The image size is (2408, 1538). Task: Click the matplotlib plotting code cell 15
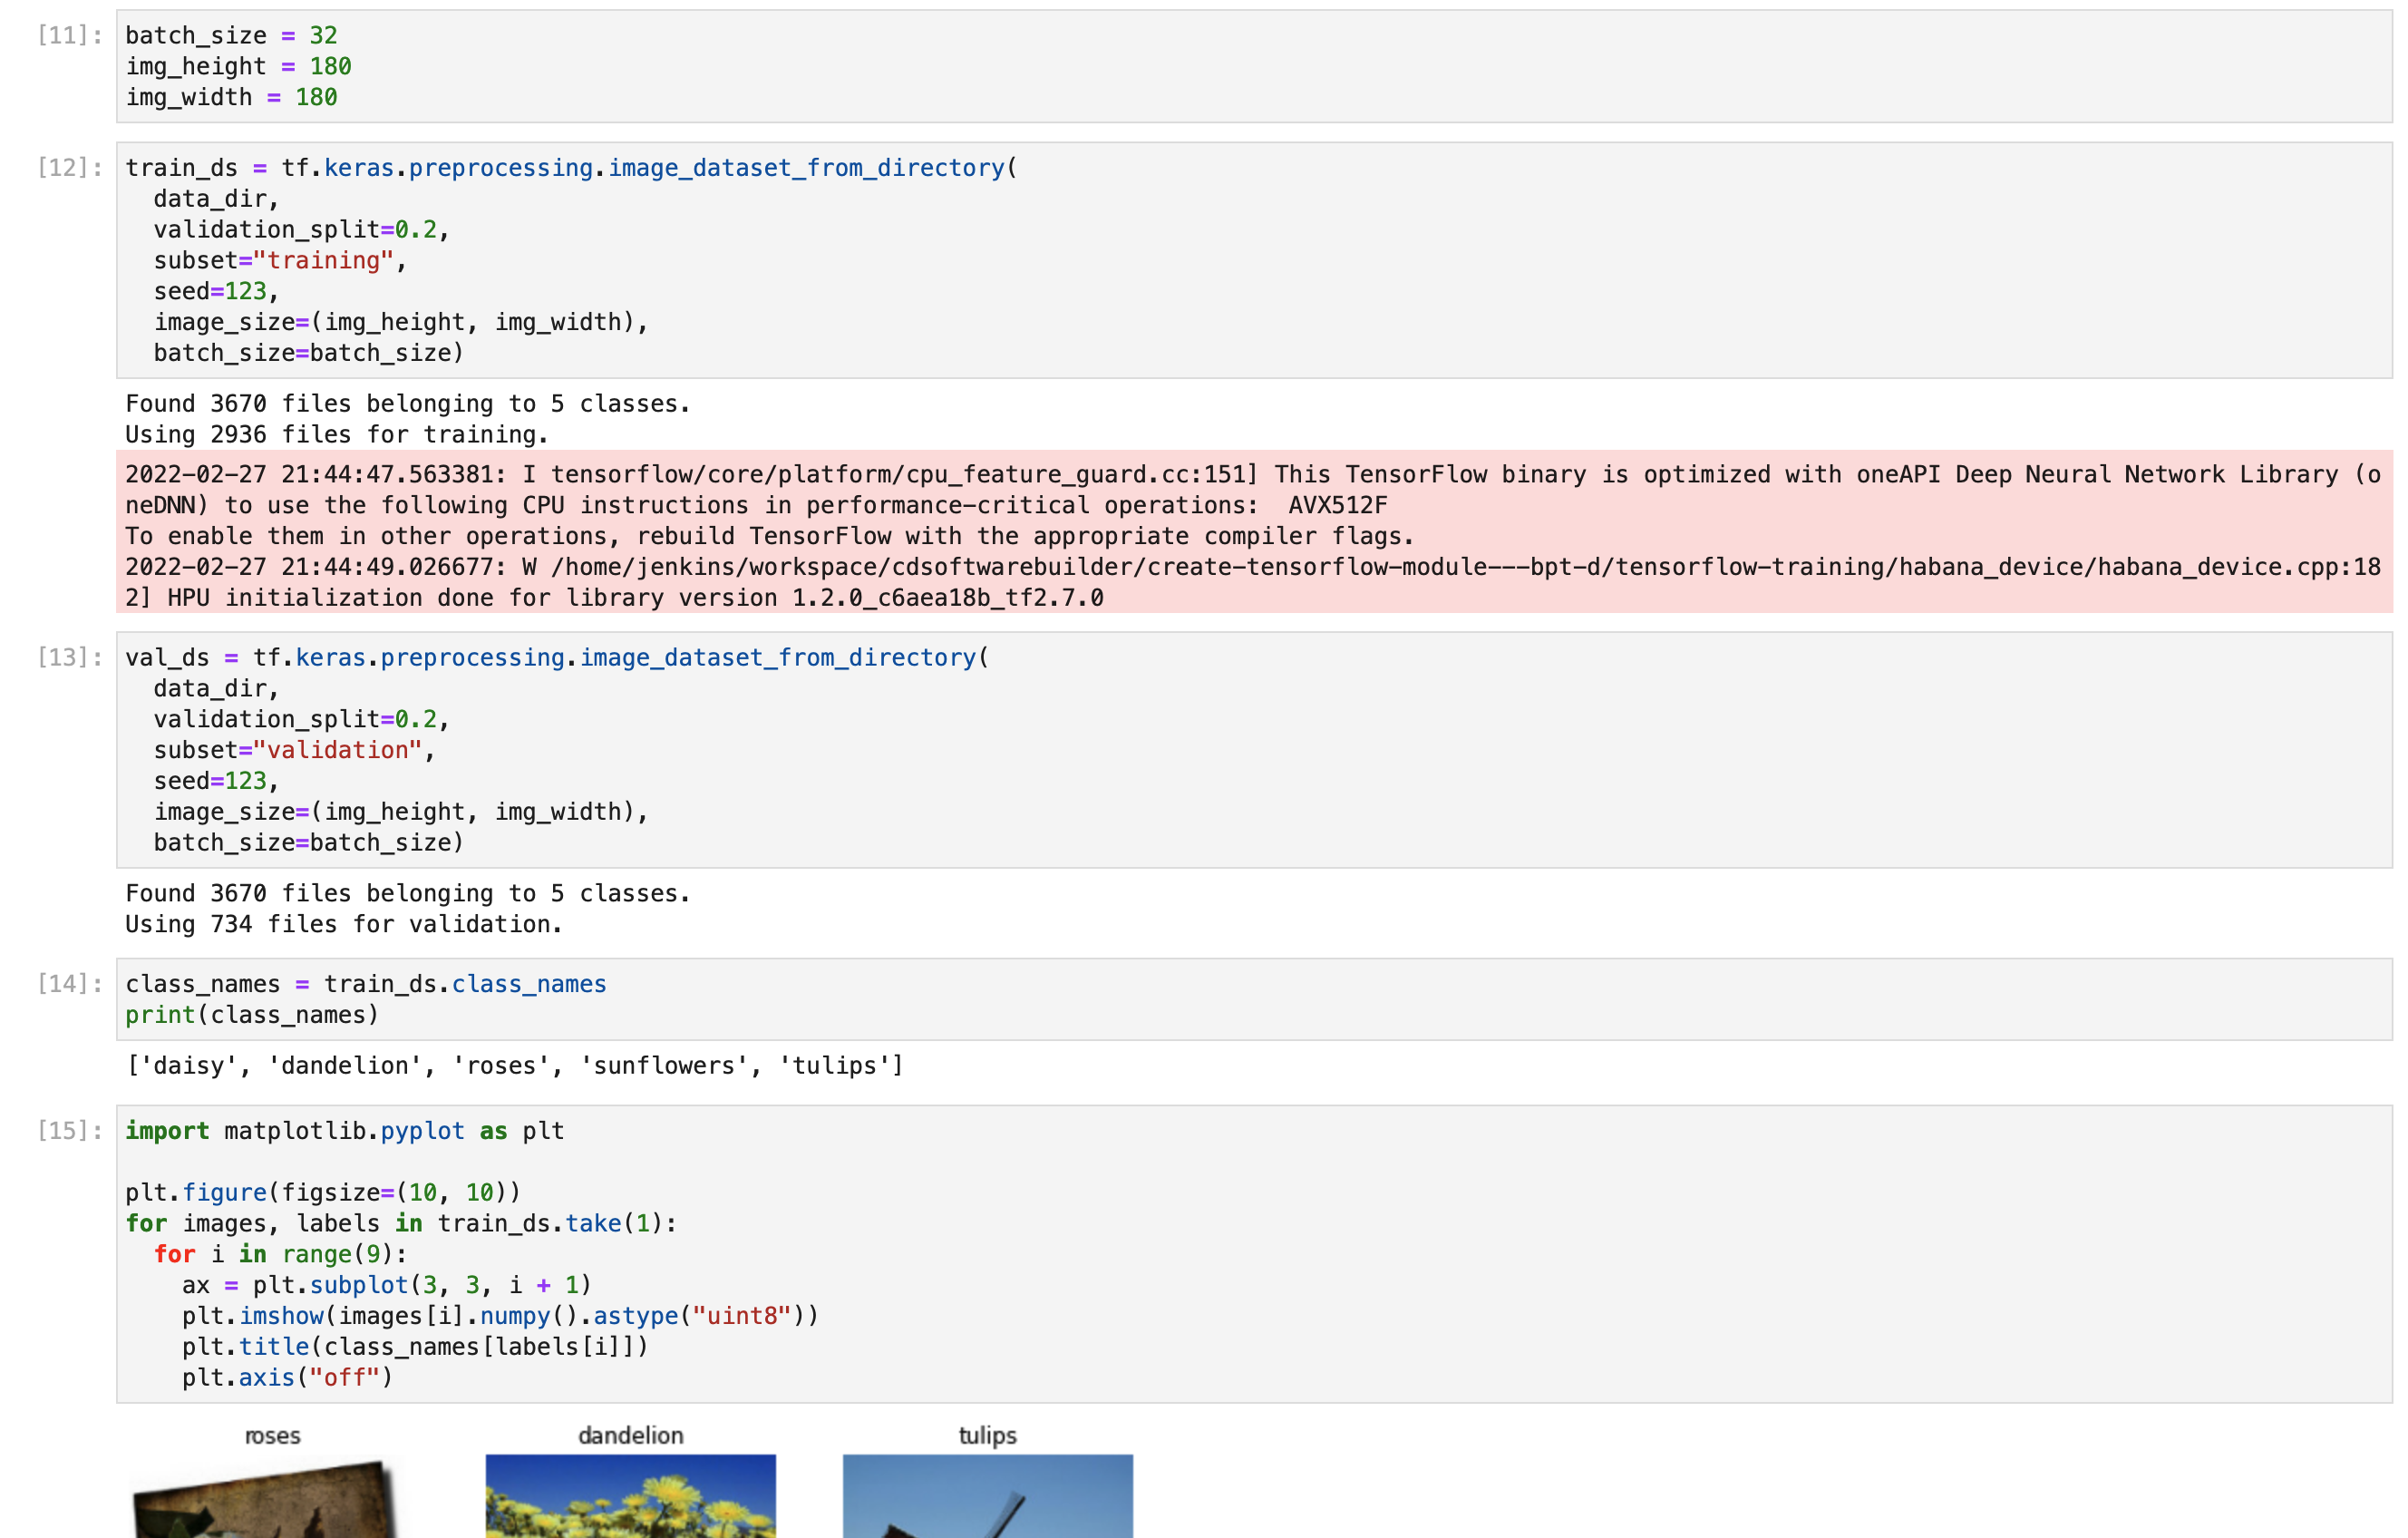pos(1200,1253)
